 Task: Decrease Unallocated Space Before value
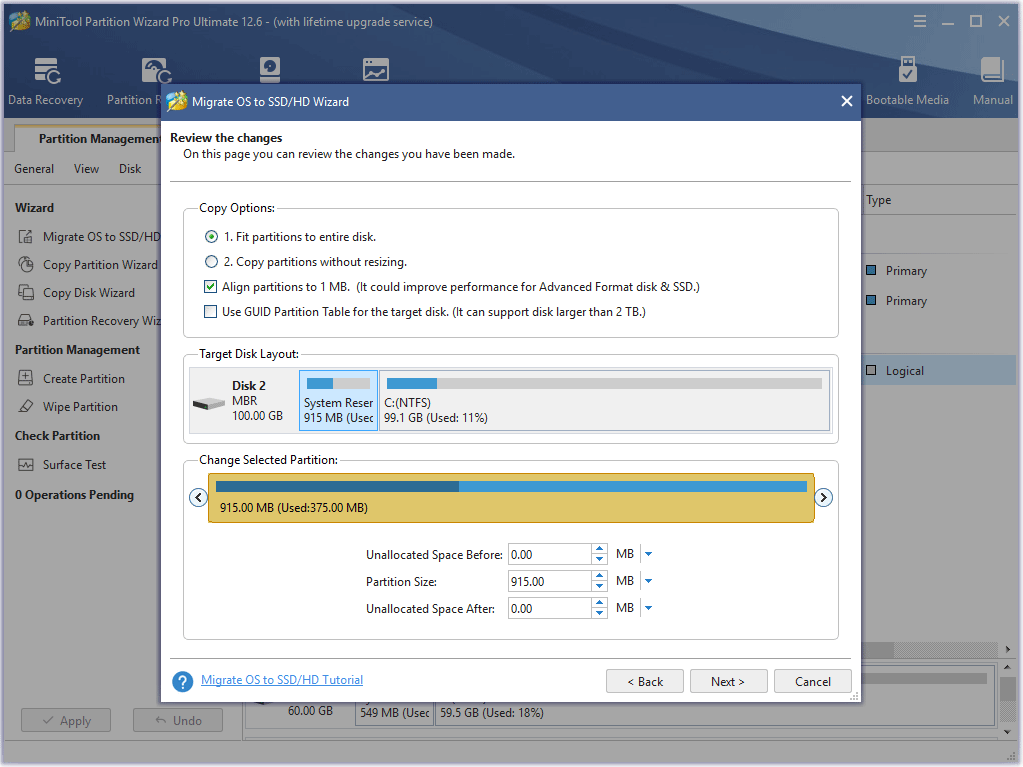(600, 560)
